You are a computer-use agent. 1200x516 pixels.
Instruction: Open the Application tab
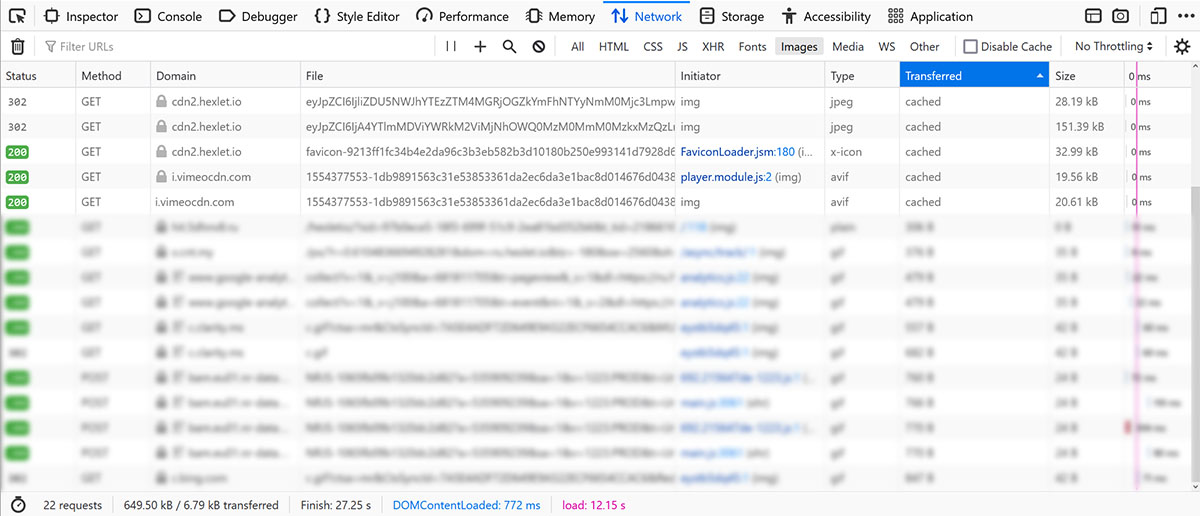[x=930, y=16]
